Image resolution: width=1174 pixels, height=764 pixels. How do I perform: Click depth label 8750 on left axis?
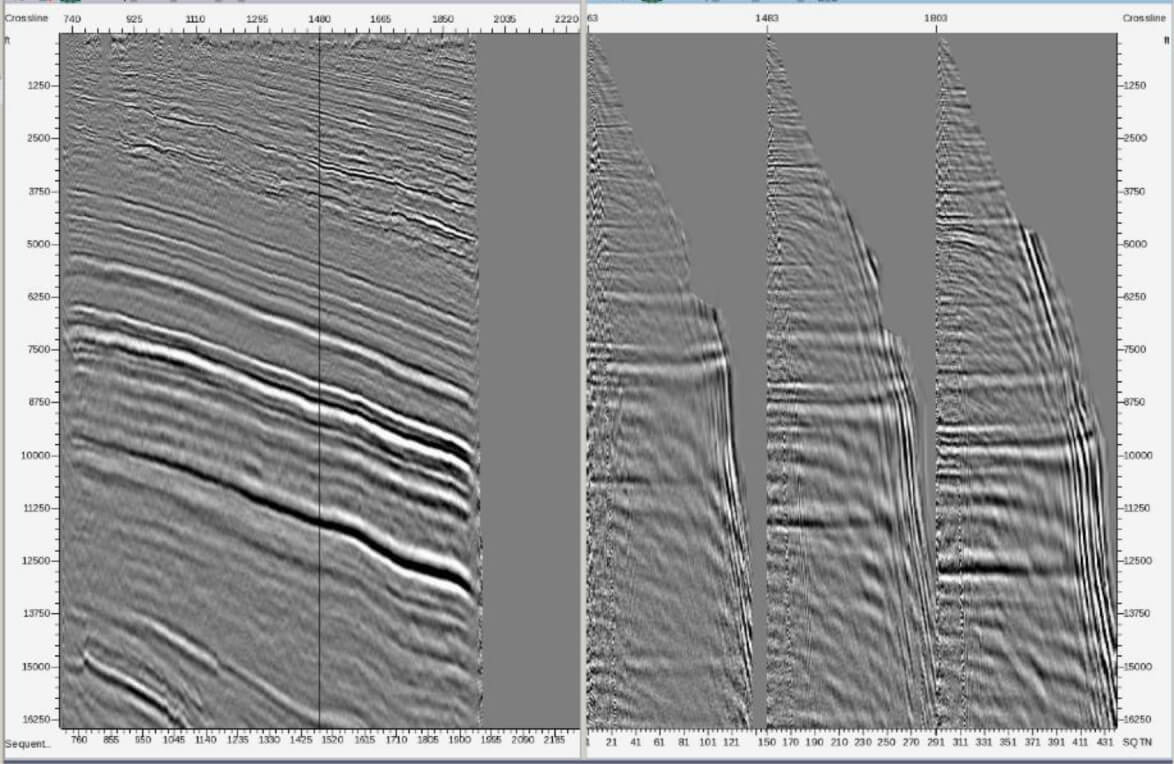click(38, 402)
